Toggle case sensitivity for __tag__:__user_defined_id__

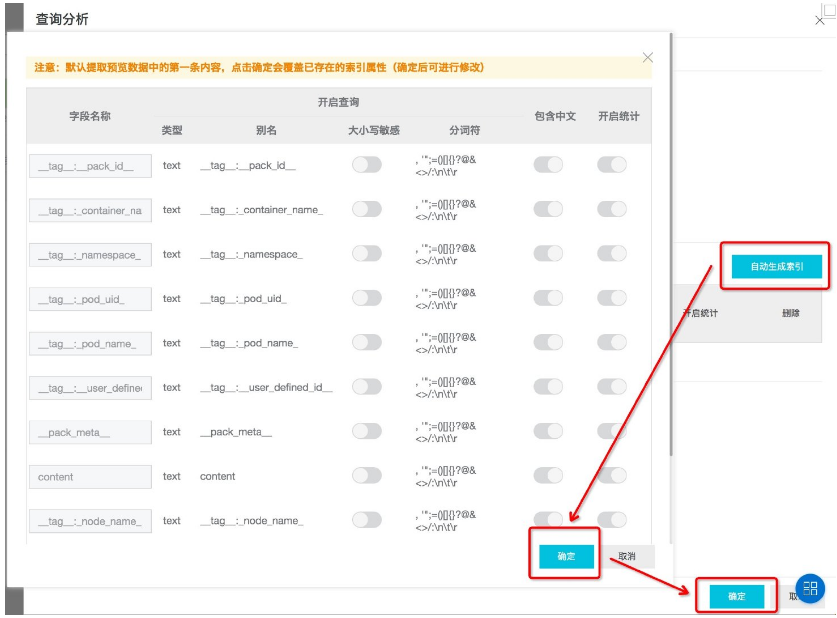click(367, 386)
